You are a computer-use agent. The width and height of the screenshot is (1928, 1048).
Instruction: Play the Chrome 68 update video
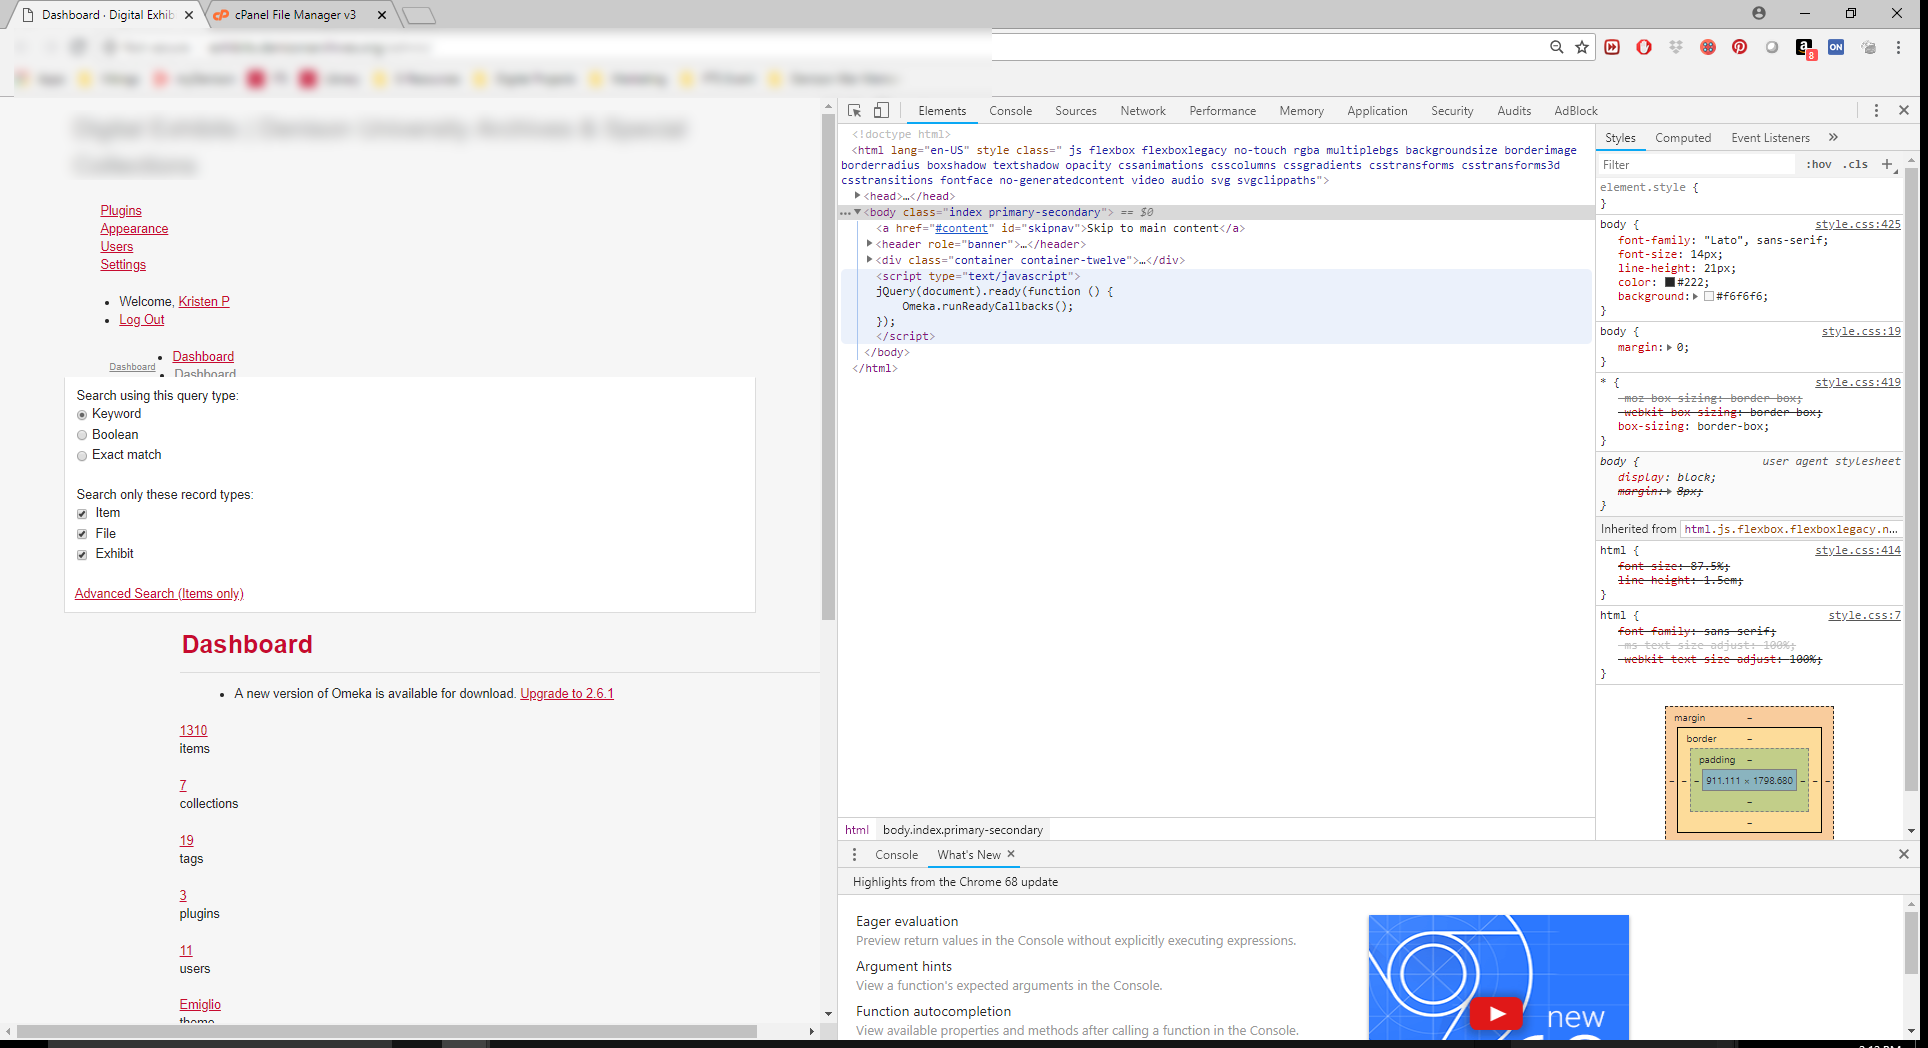click(1496, 1012)
